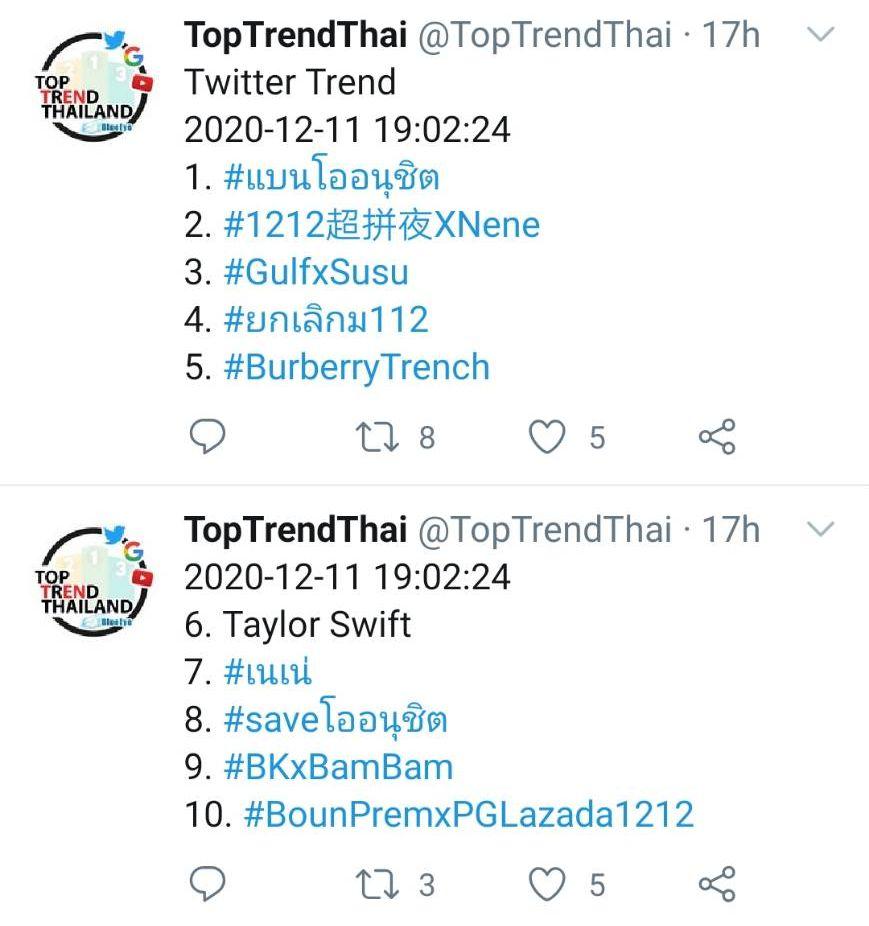
Task: Share the second tweet listing trends 6-10
Action: (716, 885)
